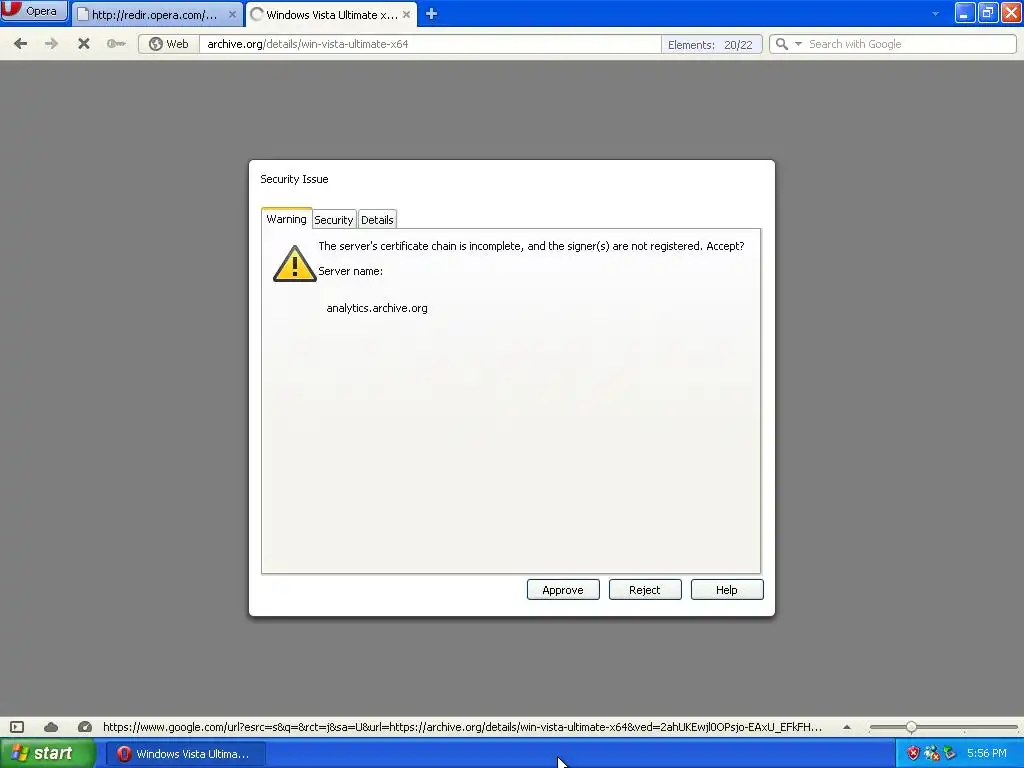Reject the server certificate
Viewport: 1024px width, 768px height.
click(645, 590)
